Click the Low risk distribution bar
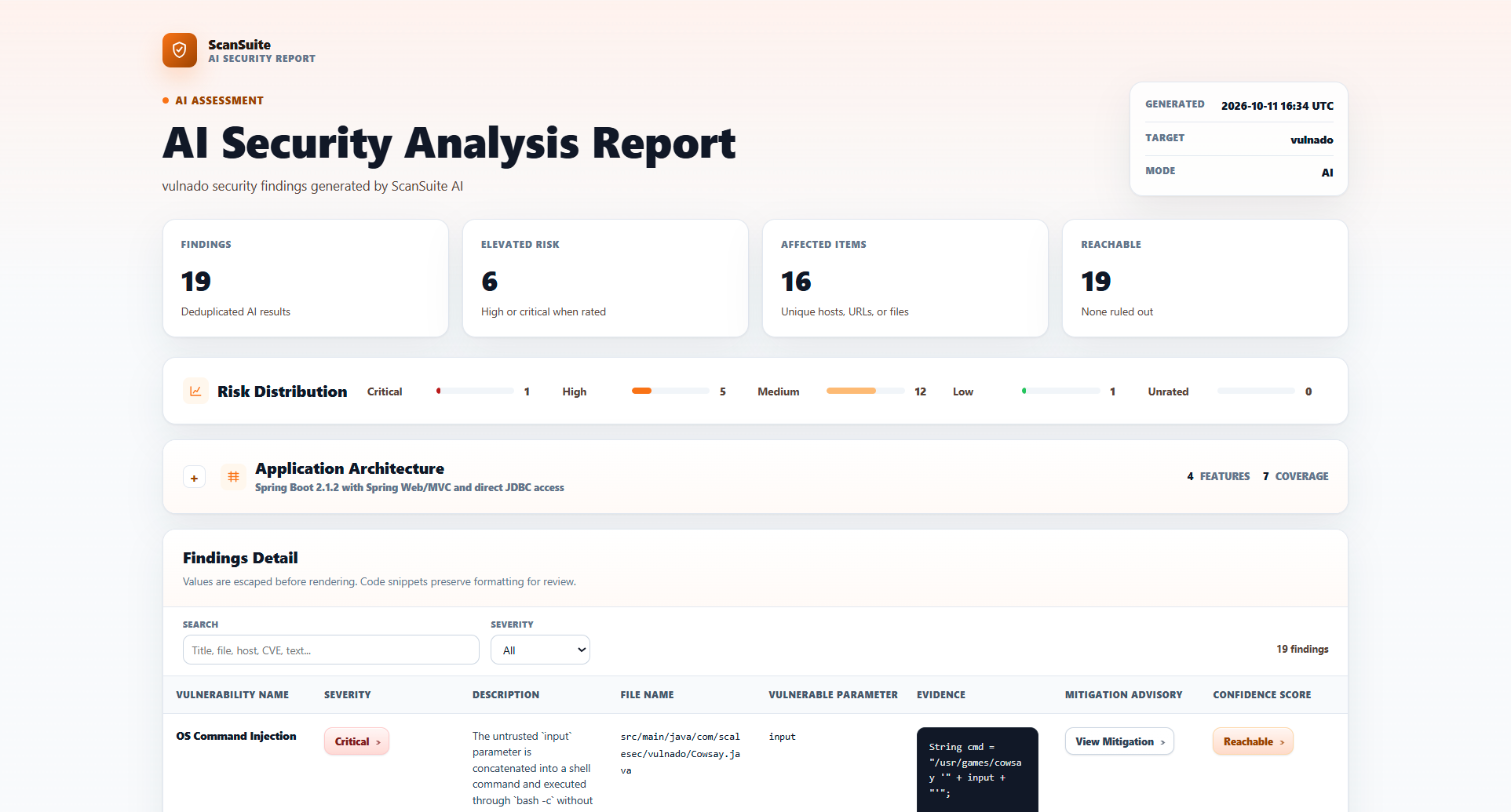 click(1060, 391)
